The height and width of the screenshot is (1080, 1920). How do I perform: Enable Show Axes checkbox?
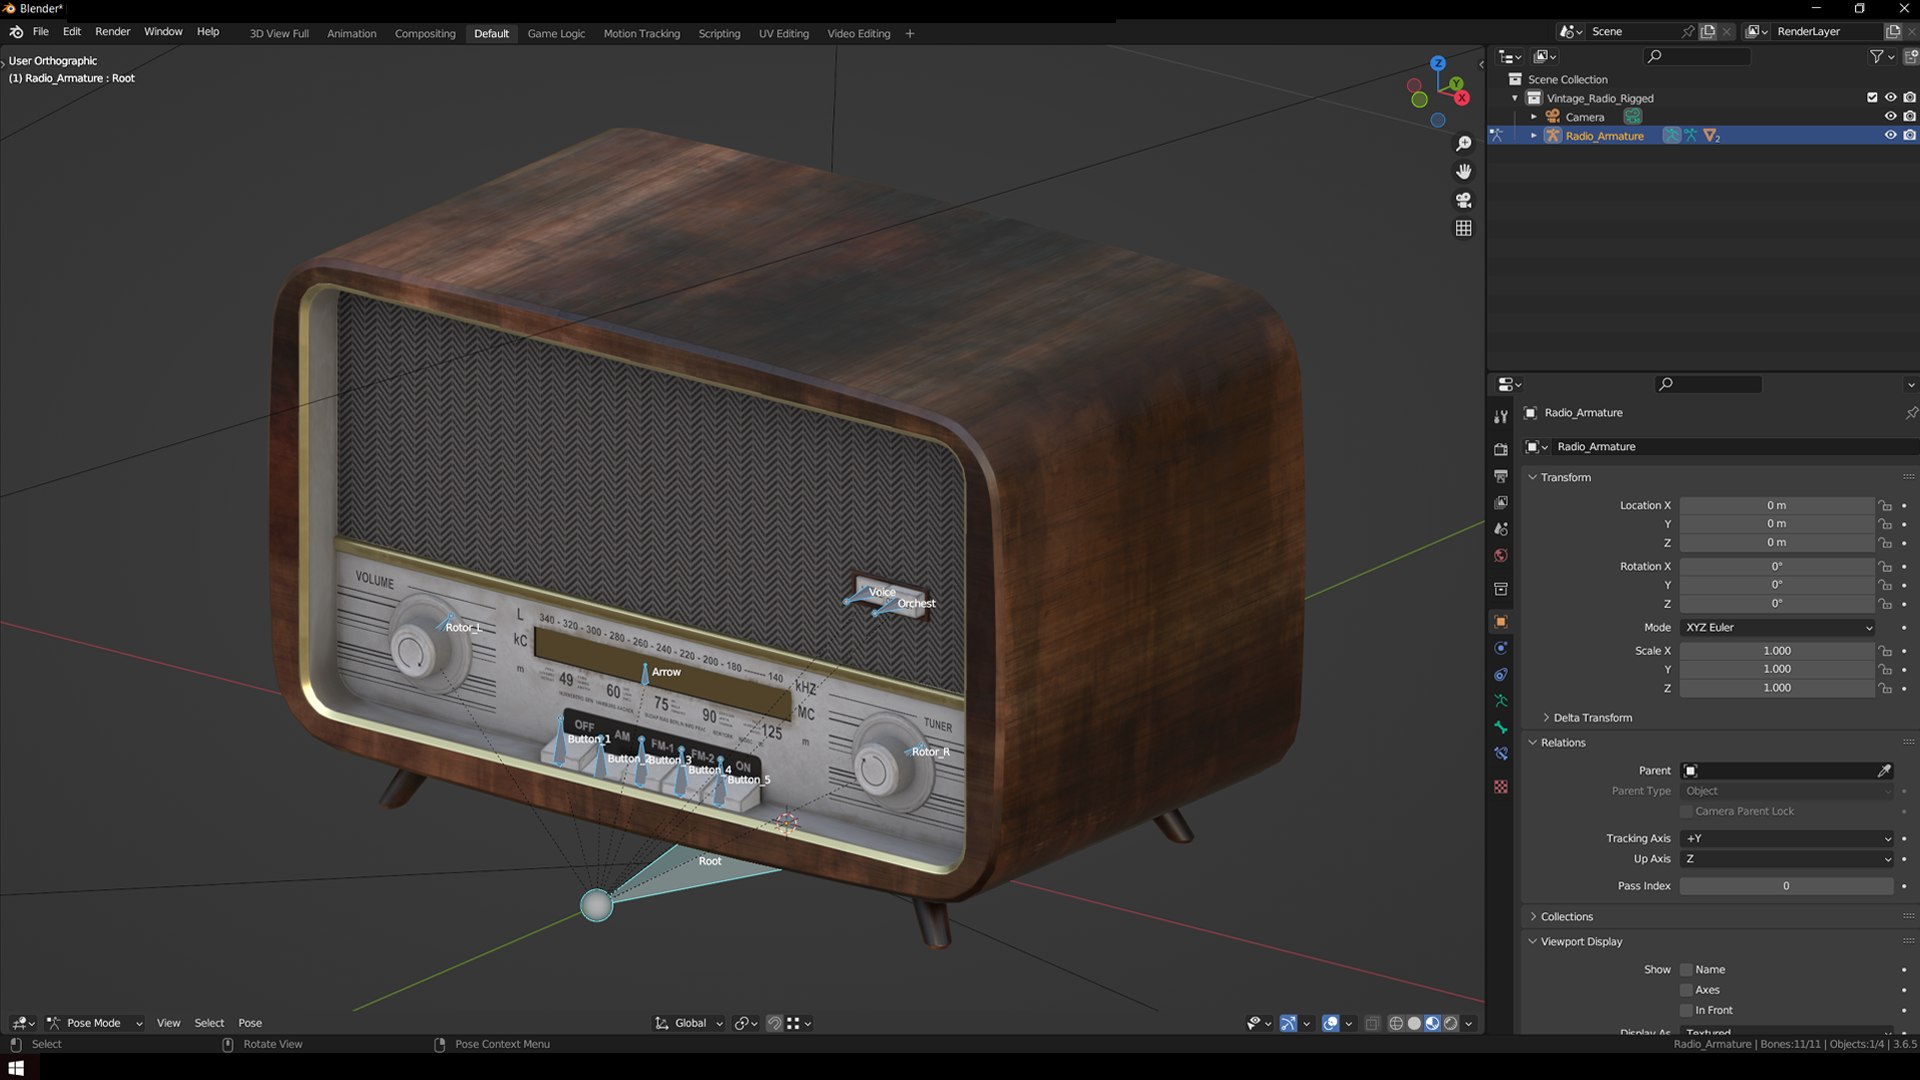coord(1686,990)
